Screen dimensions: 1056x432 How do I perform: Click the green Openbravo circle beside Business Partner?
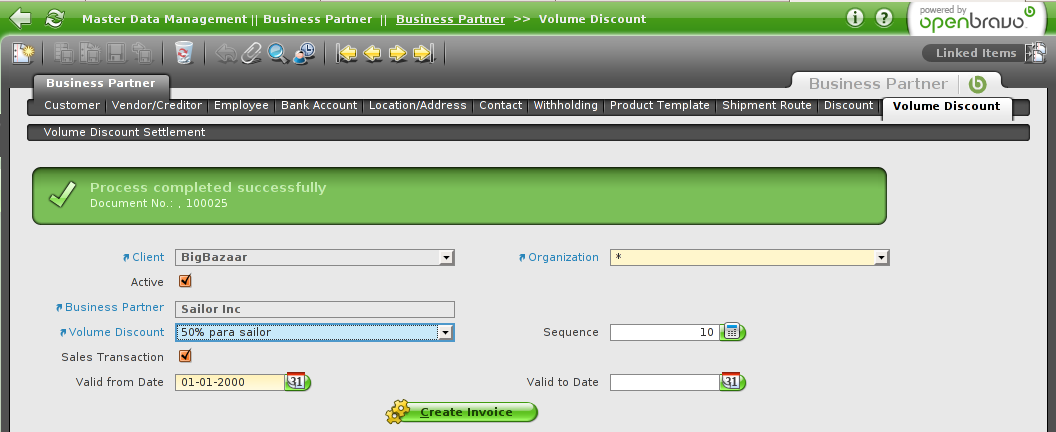point(977,84)
